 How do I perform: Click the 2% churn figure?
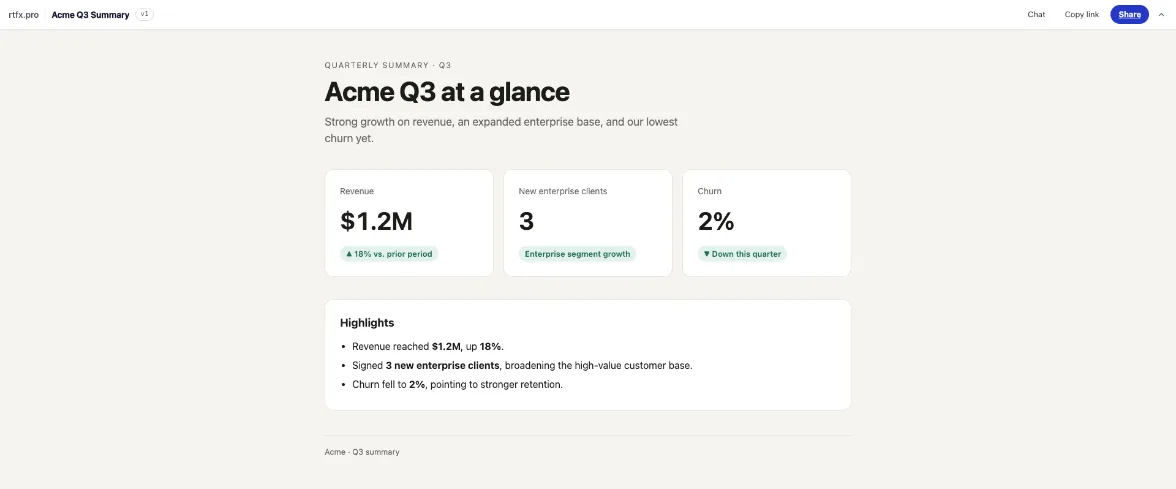(x=716, y=221)
